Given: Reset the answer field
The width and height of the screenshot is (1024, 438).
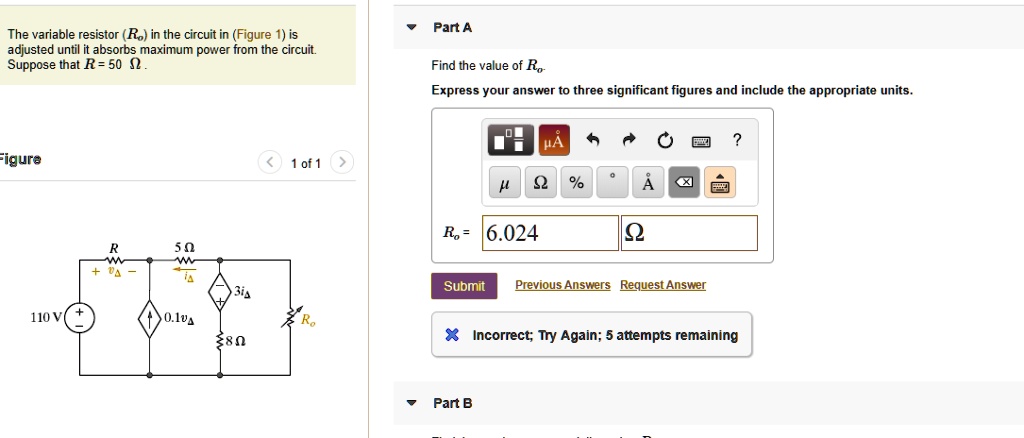Looking at the screenshot, I should pos(664,142).
